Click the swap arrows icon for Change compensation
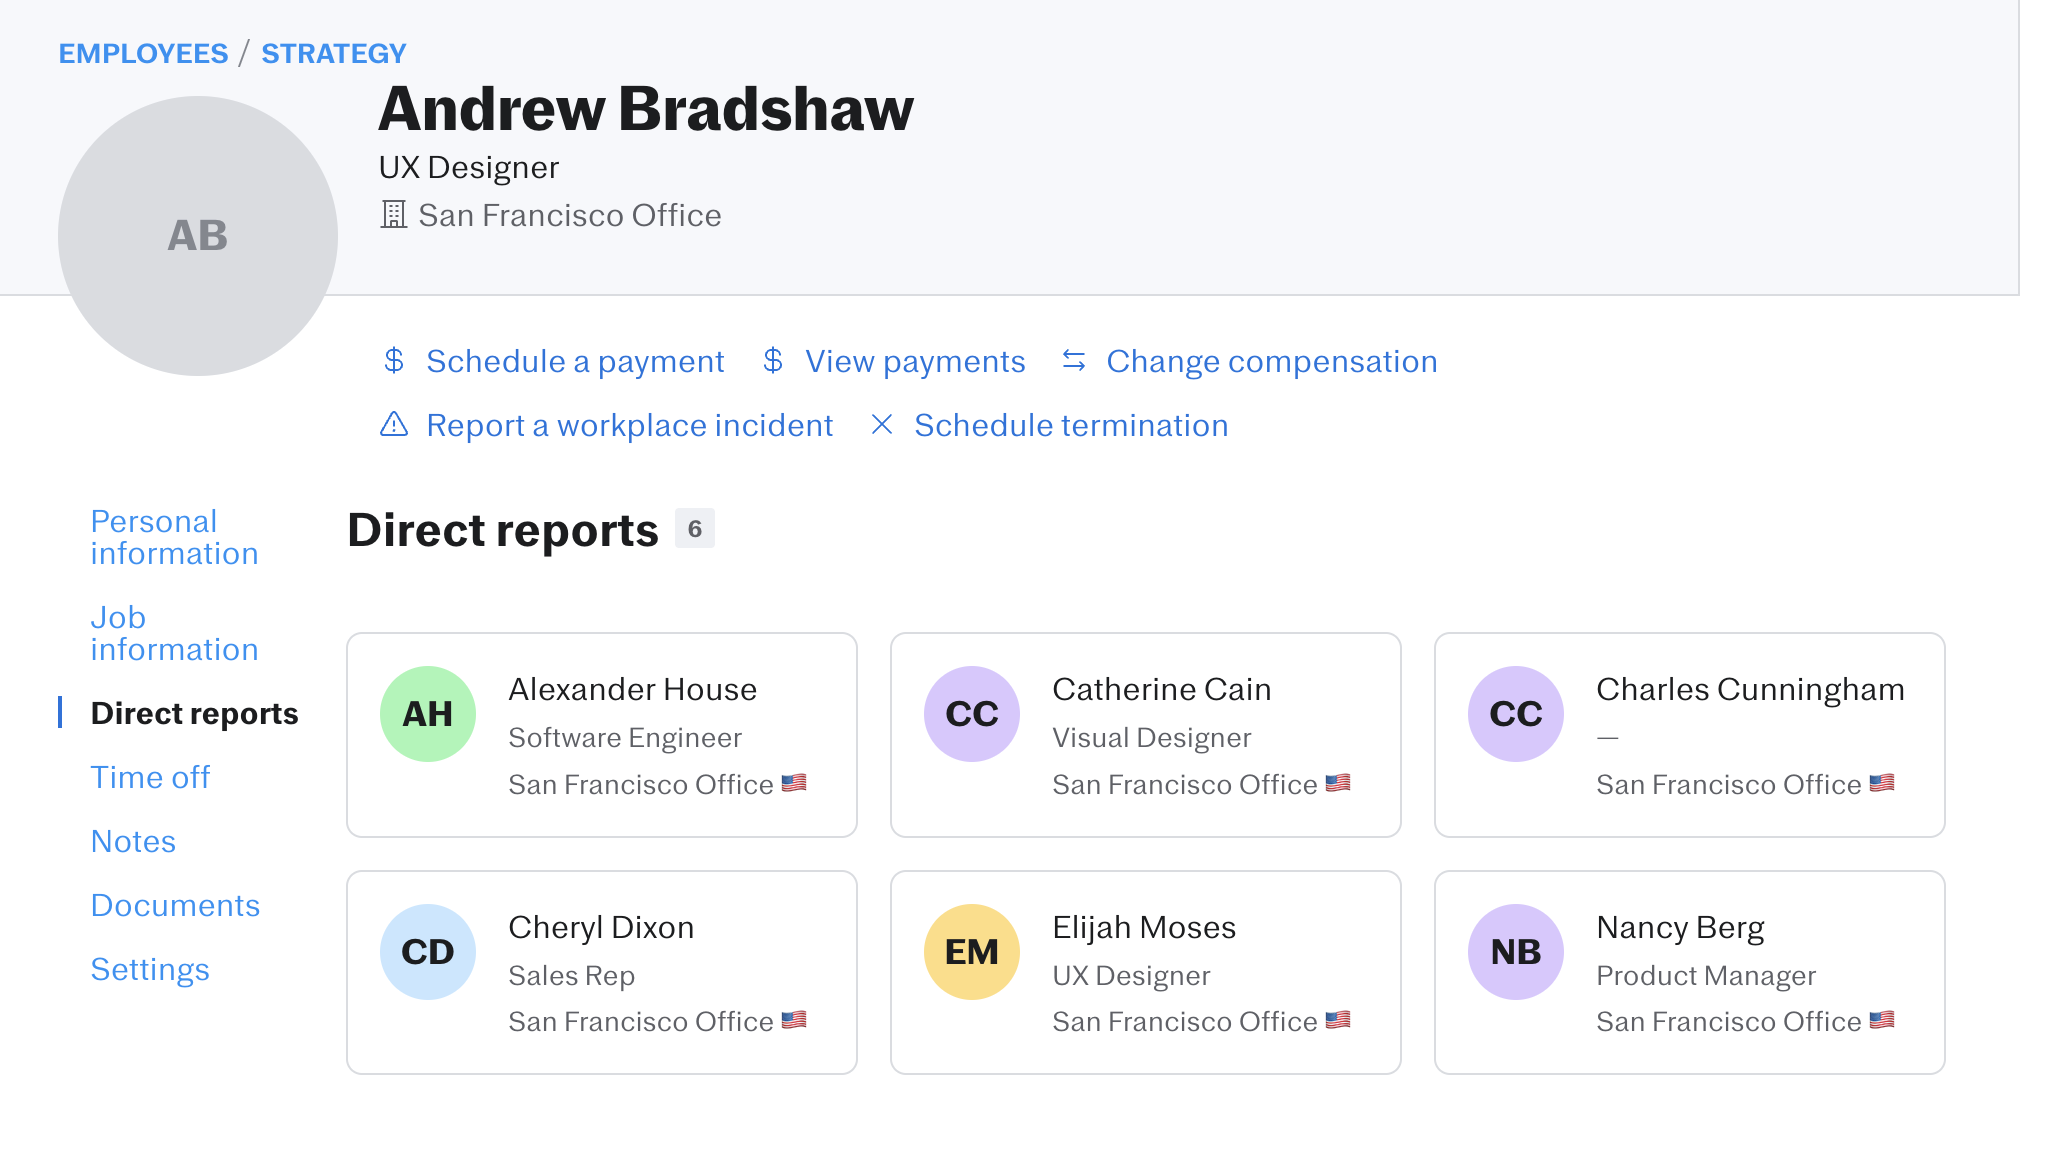Screen dimensions: 2056x1158 [x=1074, y=361]
